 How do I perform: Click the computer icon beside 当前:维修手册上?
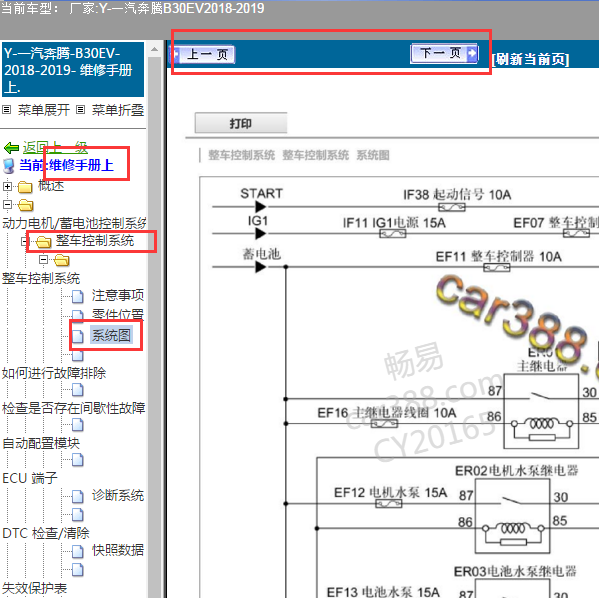9,166
